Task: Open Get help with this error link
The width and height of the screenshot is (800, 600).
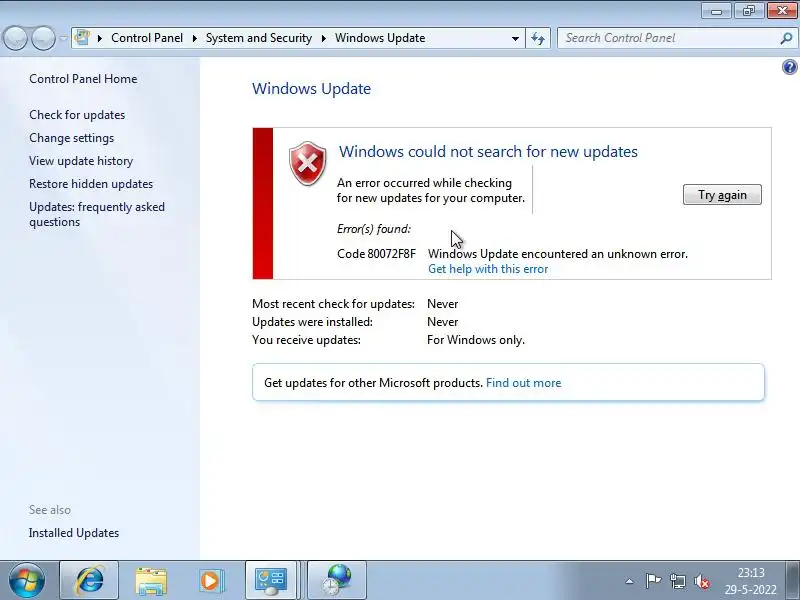Action: 488,269
